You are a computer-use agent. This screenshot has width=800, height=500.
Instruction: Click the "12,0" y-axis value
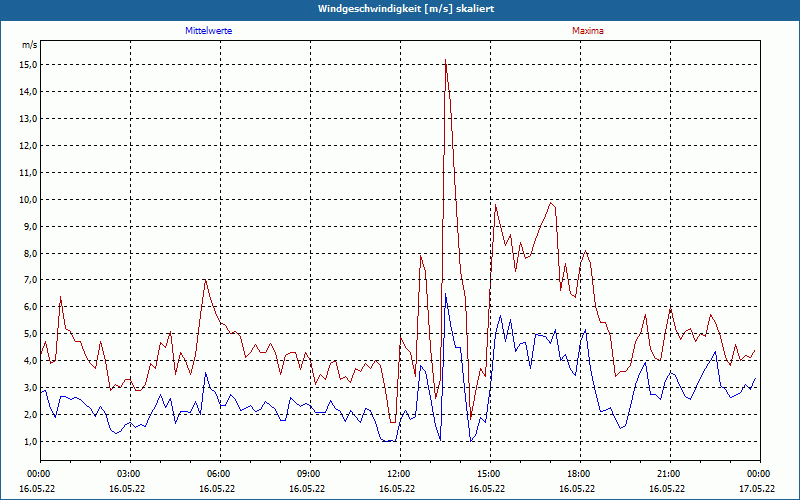[x=28, y=146]
